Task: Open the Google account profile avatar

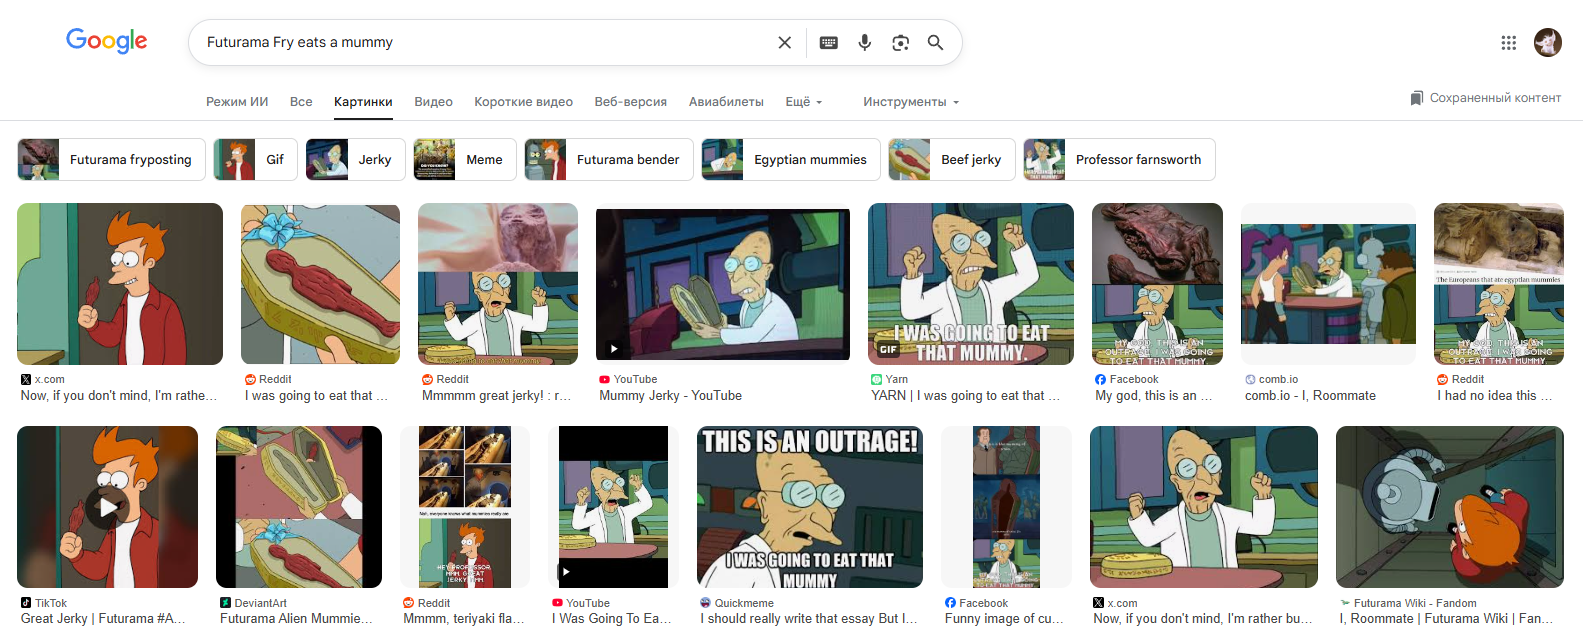Action: [1547, 43]
